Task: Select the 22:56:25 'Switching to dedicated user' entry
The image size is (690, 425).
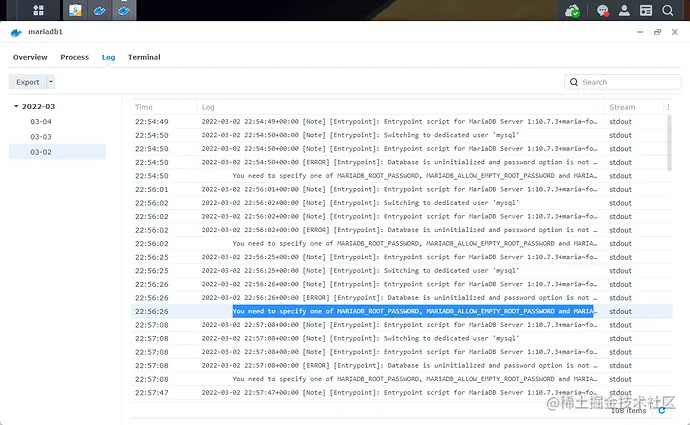Action: (401, 271)
